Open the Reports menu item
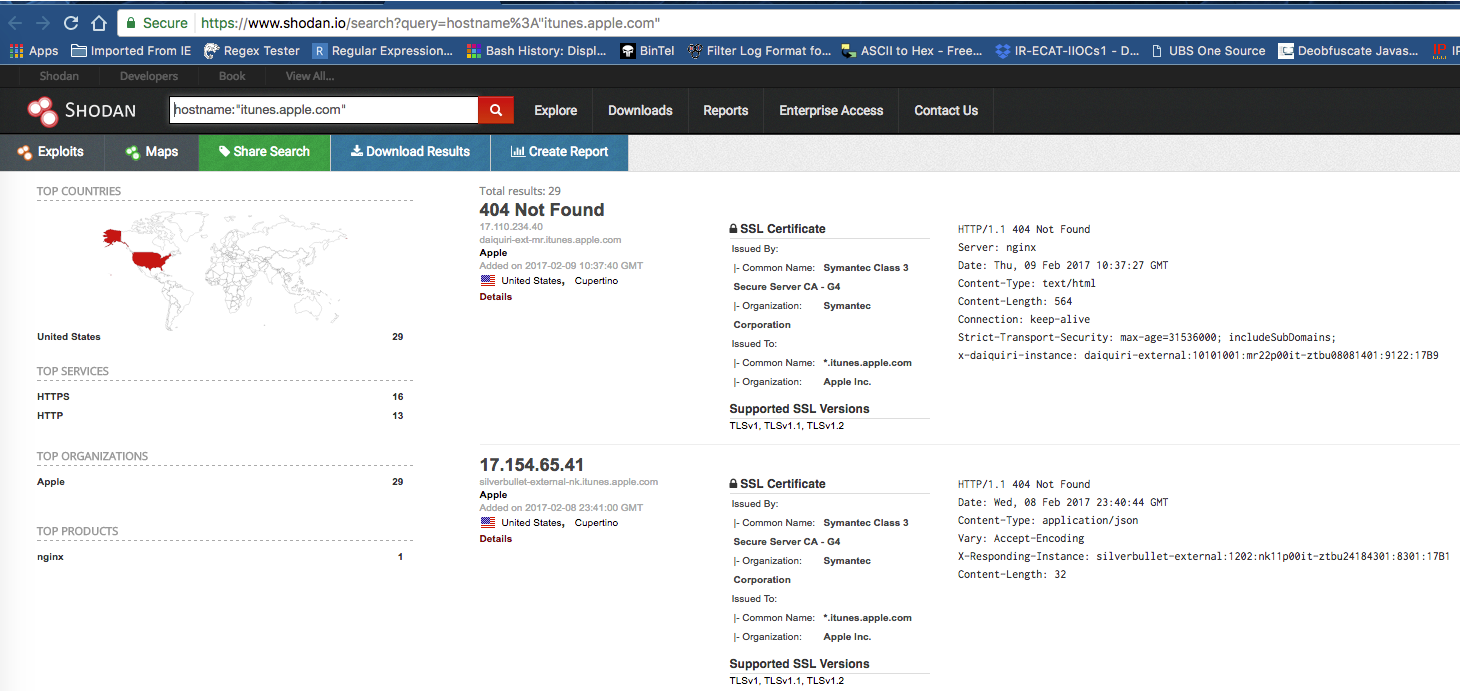Image resolution: width=1461 pixels, height=691 pixels. [725, 111]
